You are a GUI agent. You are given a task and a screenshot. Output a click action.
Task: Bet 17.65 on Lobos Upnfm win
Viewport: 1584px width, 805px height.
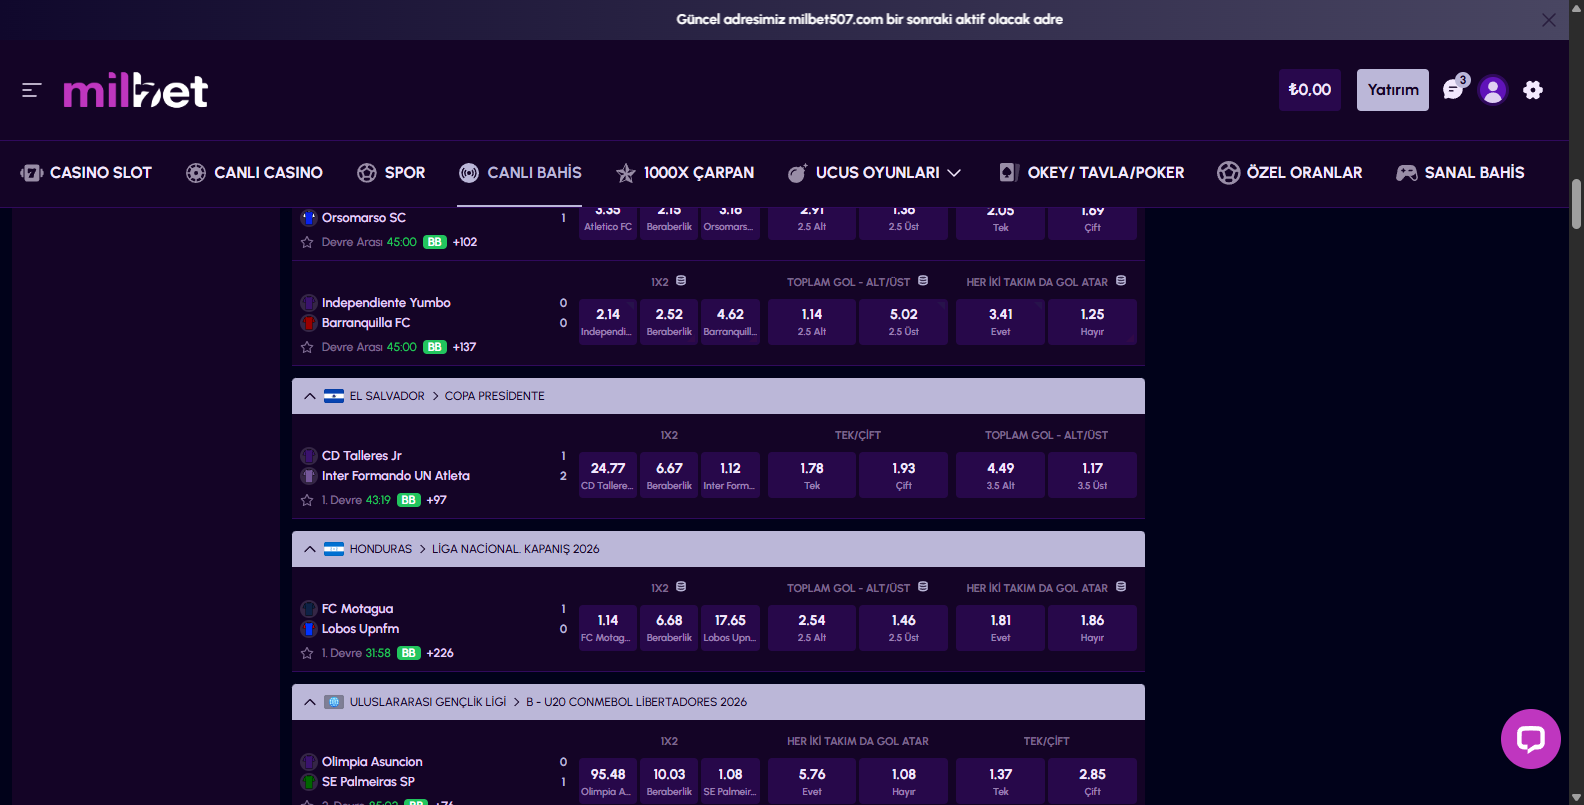click(730, 628)
